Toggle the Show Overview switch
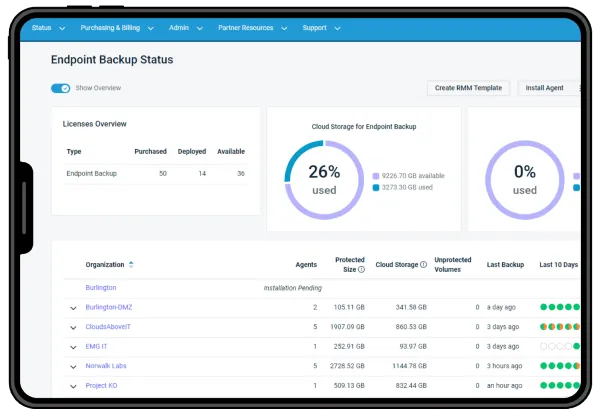 click(x=60, y=88)
